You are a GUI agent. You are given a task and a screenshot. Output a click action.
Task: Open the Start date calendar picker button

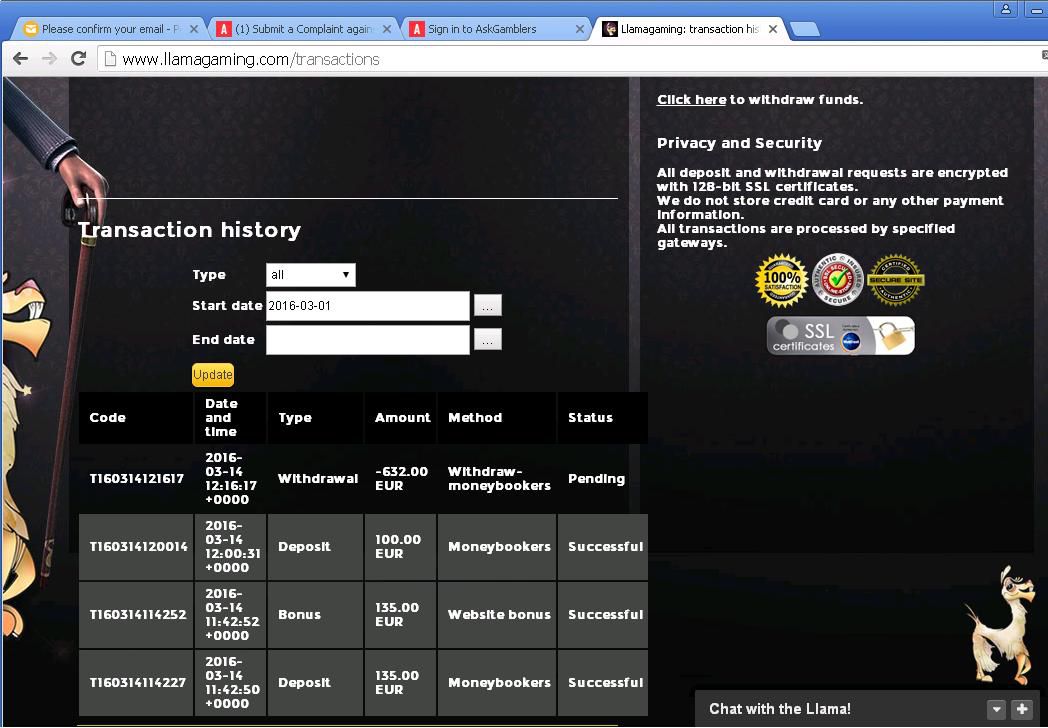(488, 306)
